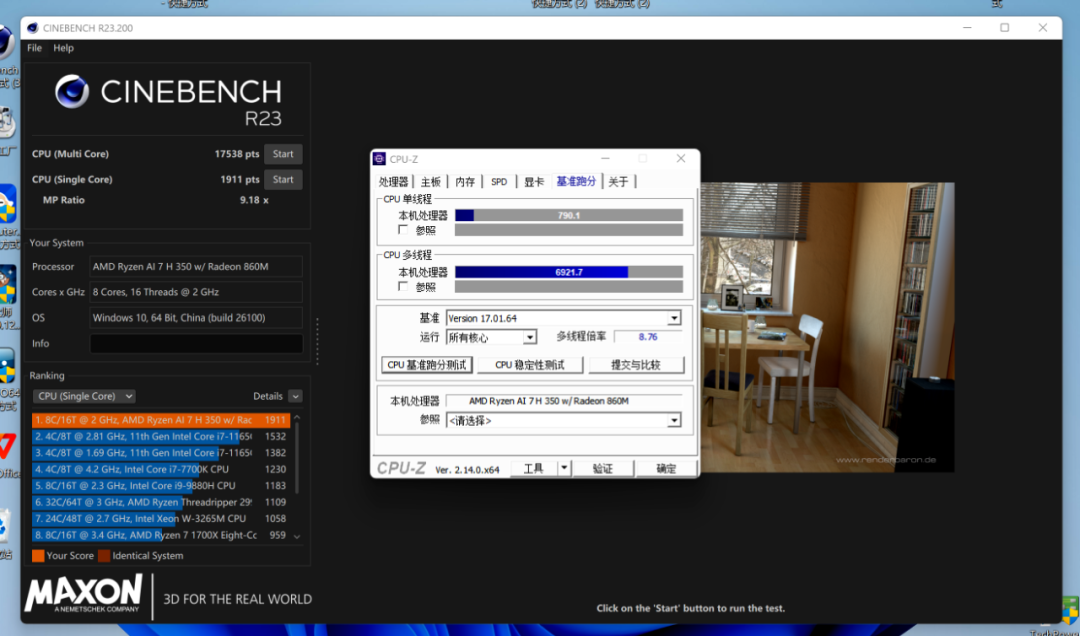Select ranking row 5, Intel Core i9-9880H

coord(160,486)
